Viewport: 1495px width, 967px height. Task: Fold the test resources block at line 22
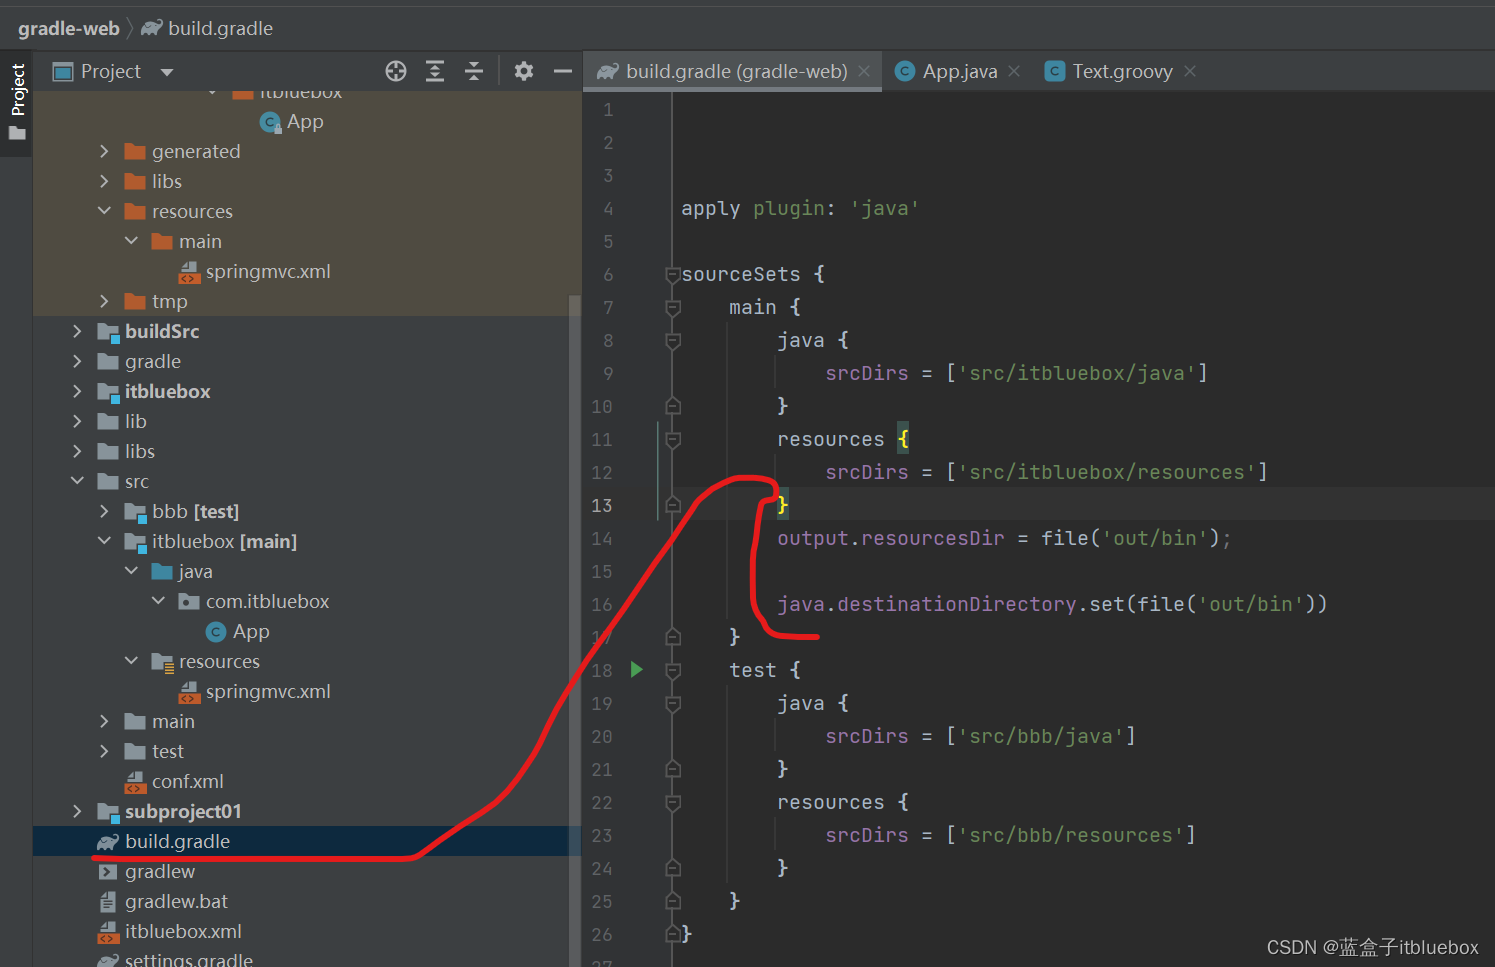click(x=673, y=802)
